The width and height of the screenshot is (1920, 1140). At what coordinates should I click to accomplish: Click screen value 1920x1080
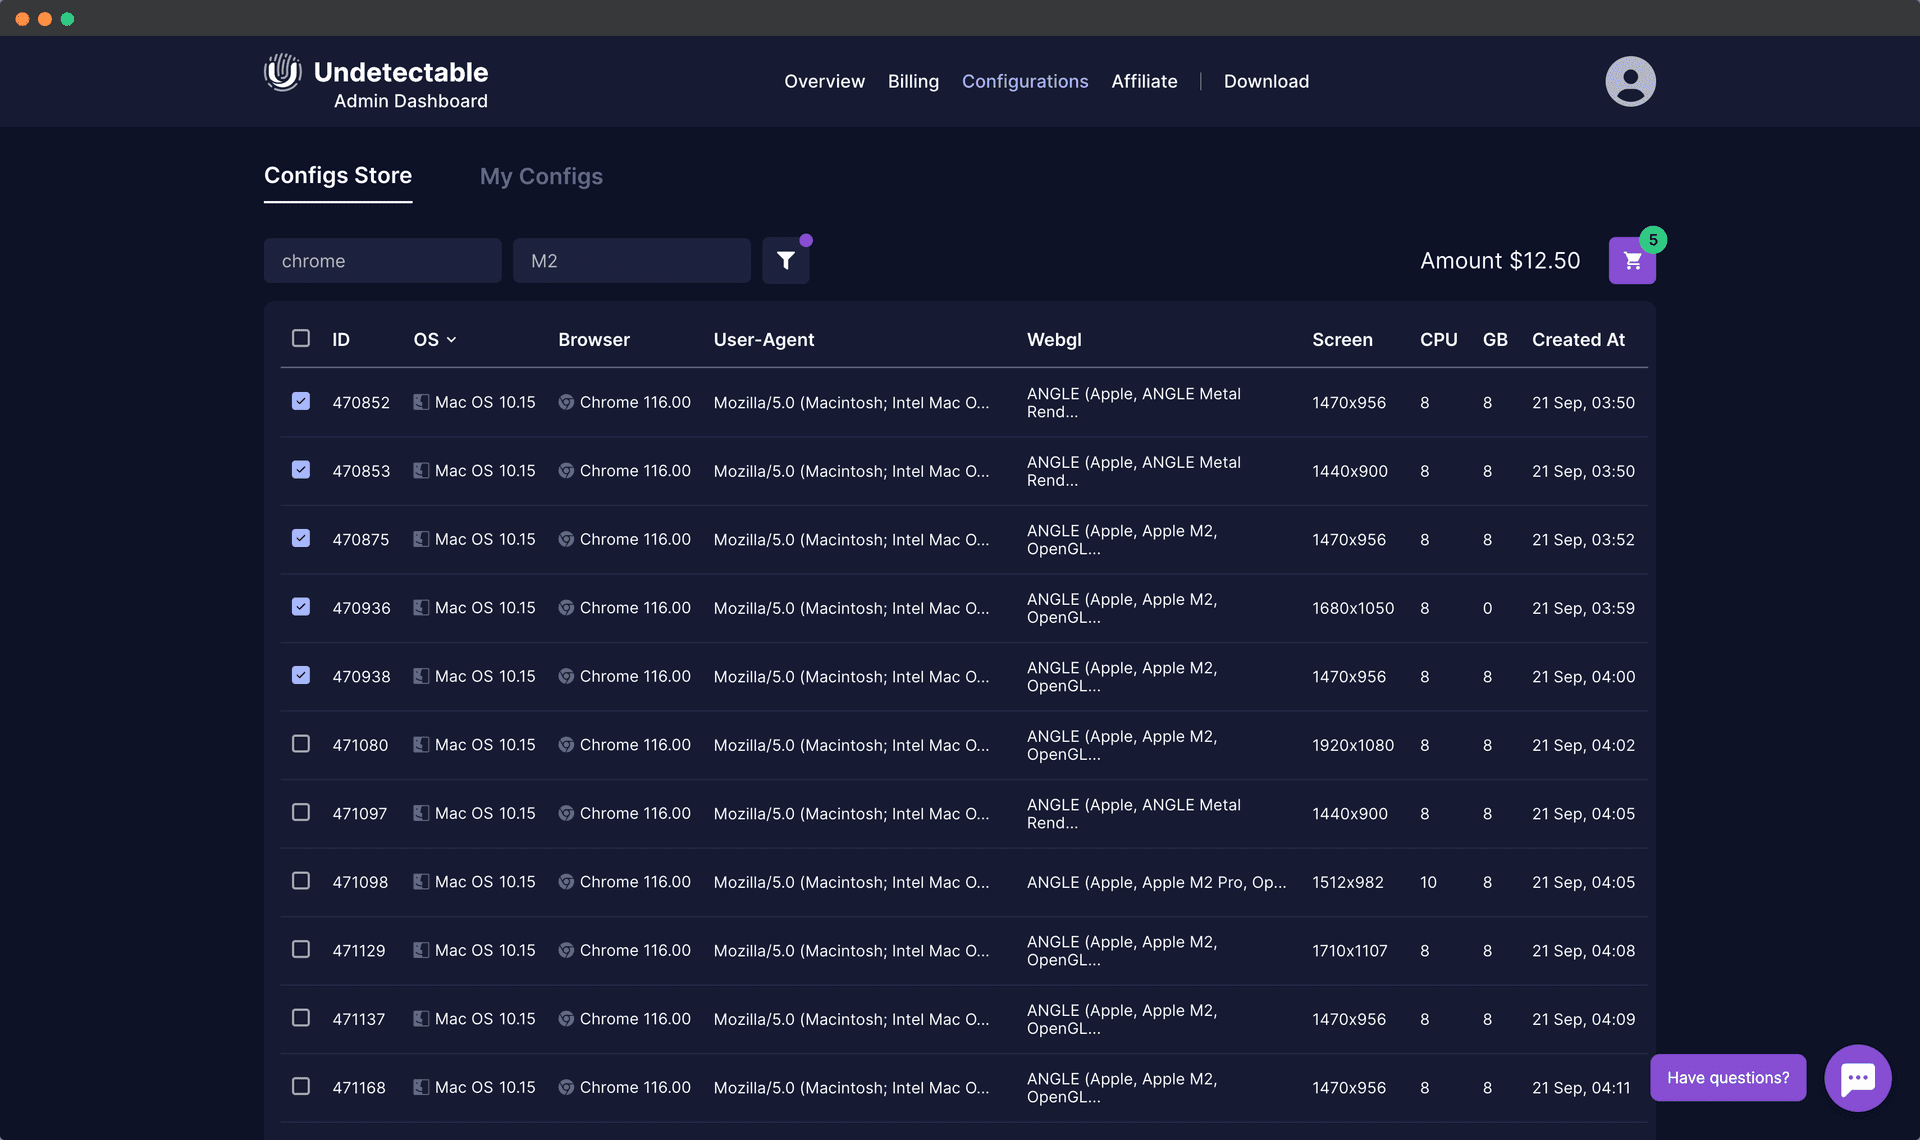click(x=1353, y=745)
